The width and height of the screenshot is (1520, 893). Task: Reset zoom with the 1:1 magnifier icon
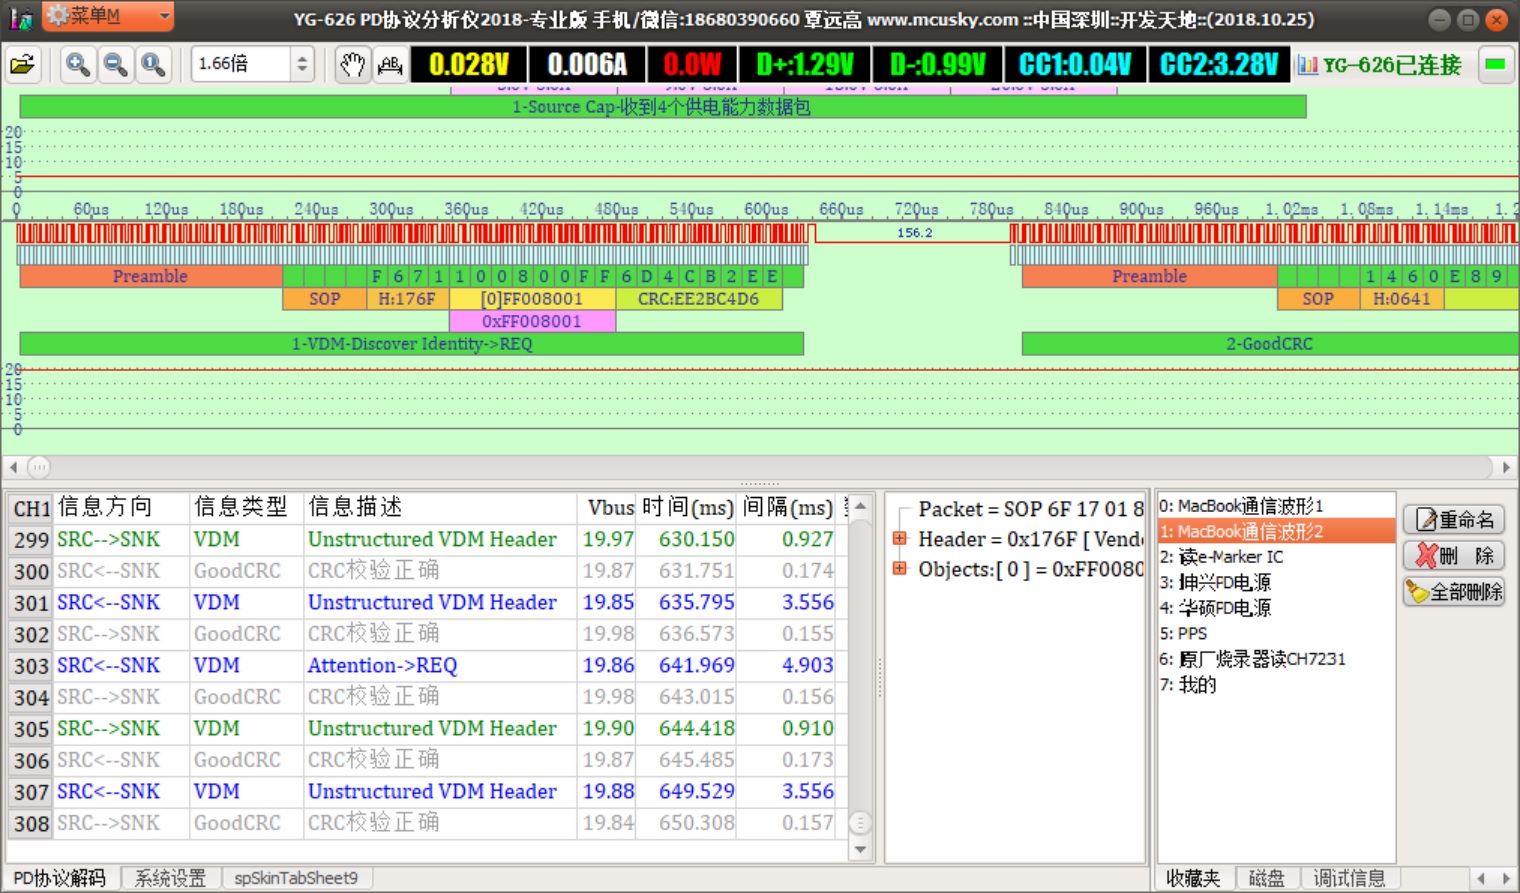pyautogui.click(x=153, y=65)
